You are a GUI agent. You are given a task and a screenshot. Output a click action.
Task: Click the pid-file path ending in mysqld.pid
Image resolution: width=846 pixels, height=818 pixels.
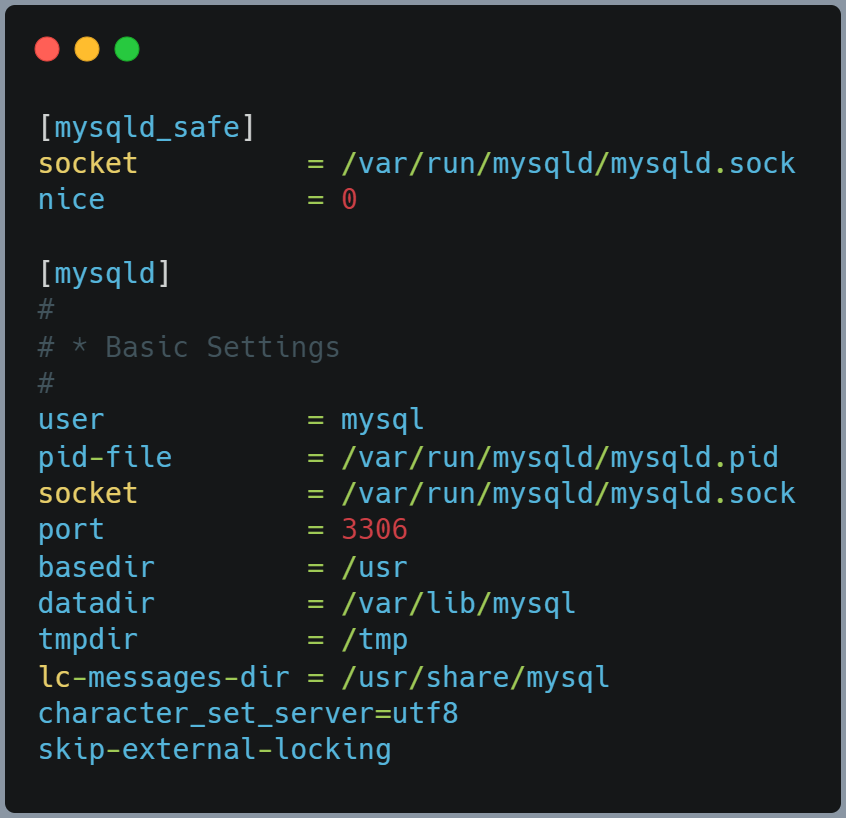click(x=559, y=458)
